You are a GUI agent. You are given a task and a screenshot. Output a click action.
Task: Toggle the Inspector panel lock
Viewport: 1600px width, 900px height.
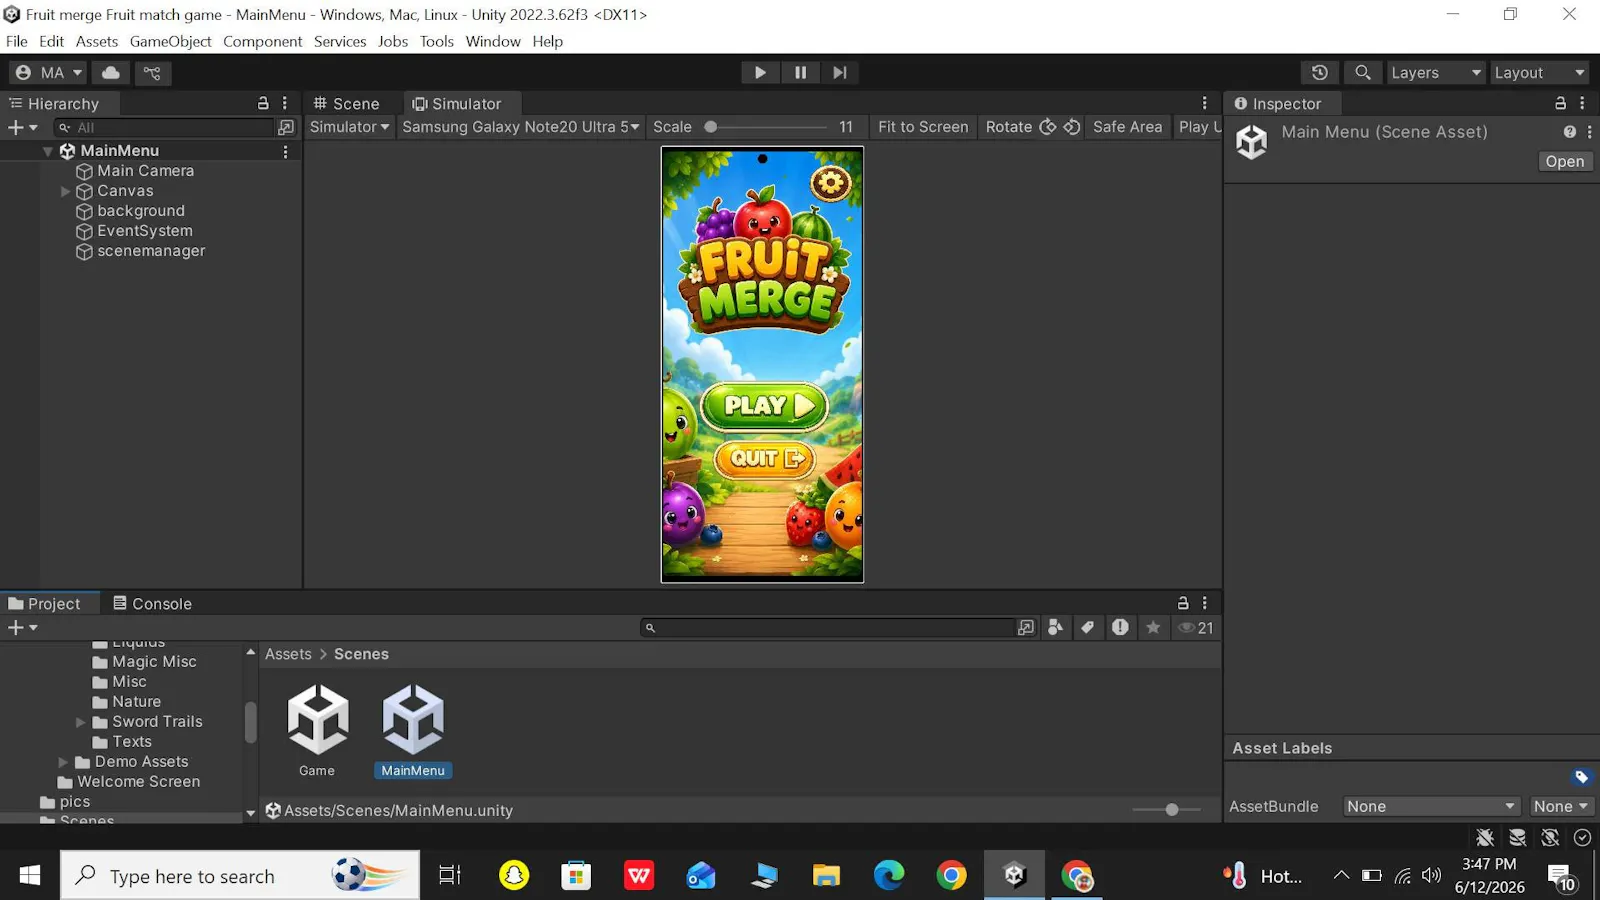[x=1560, y=103]
